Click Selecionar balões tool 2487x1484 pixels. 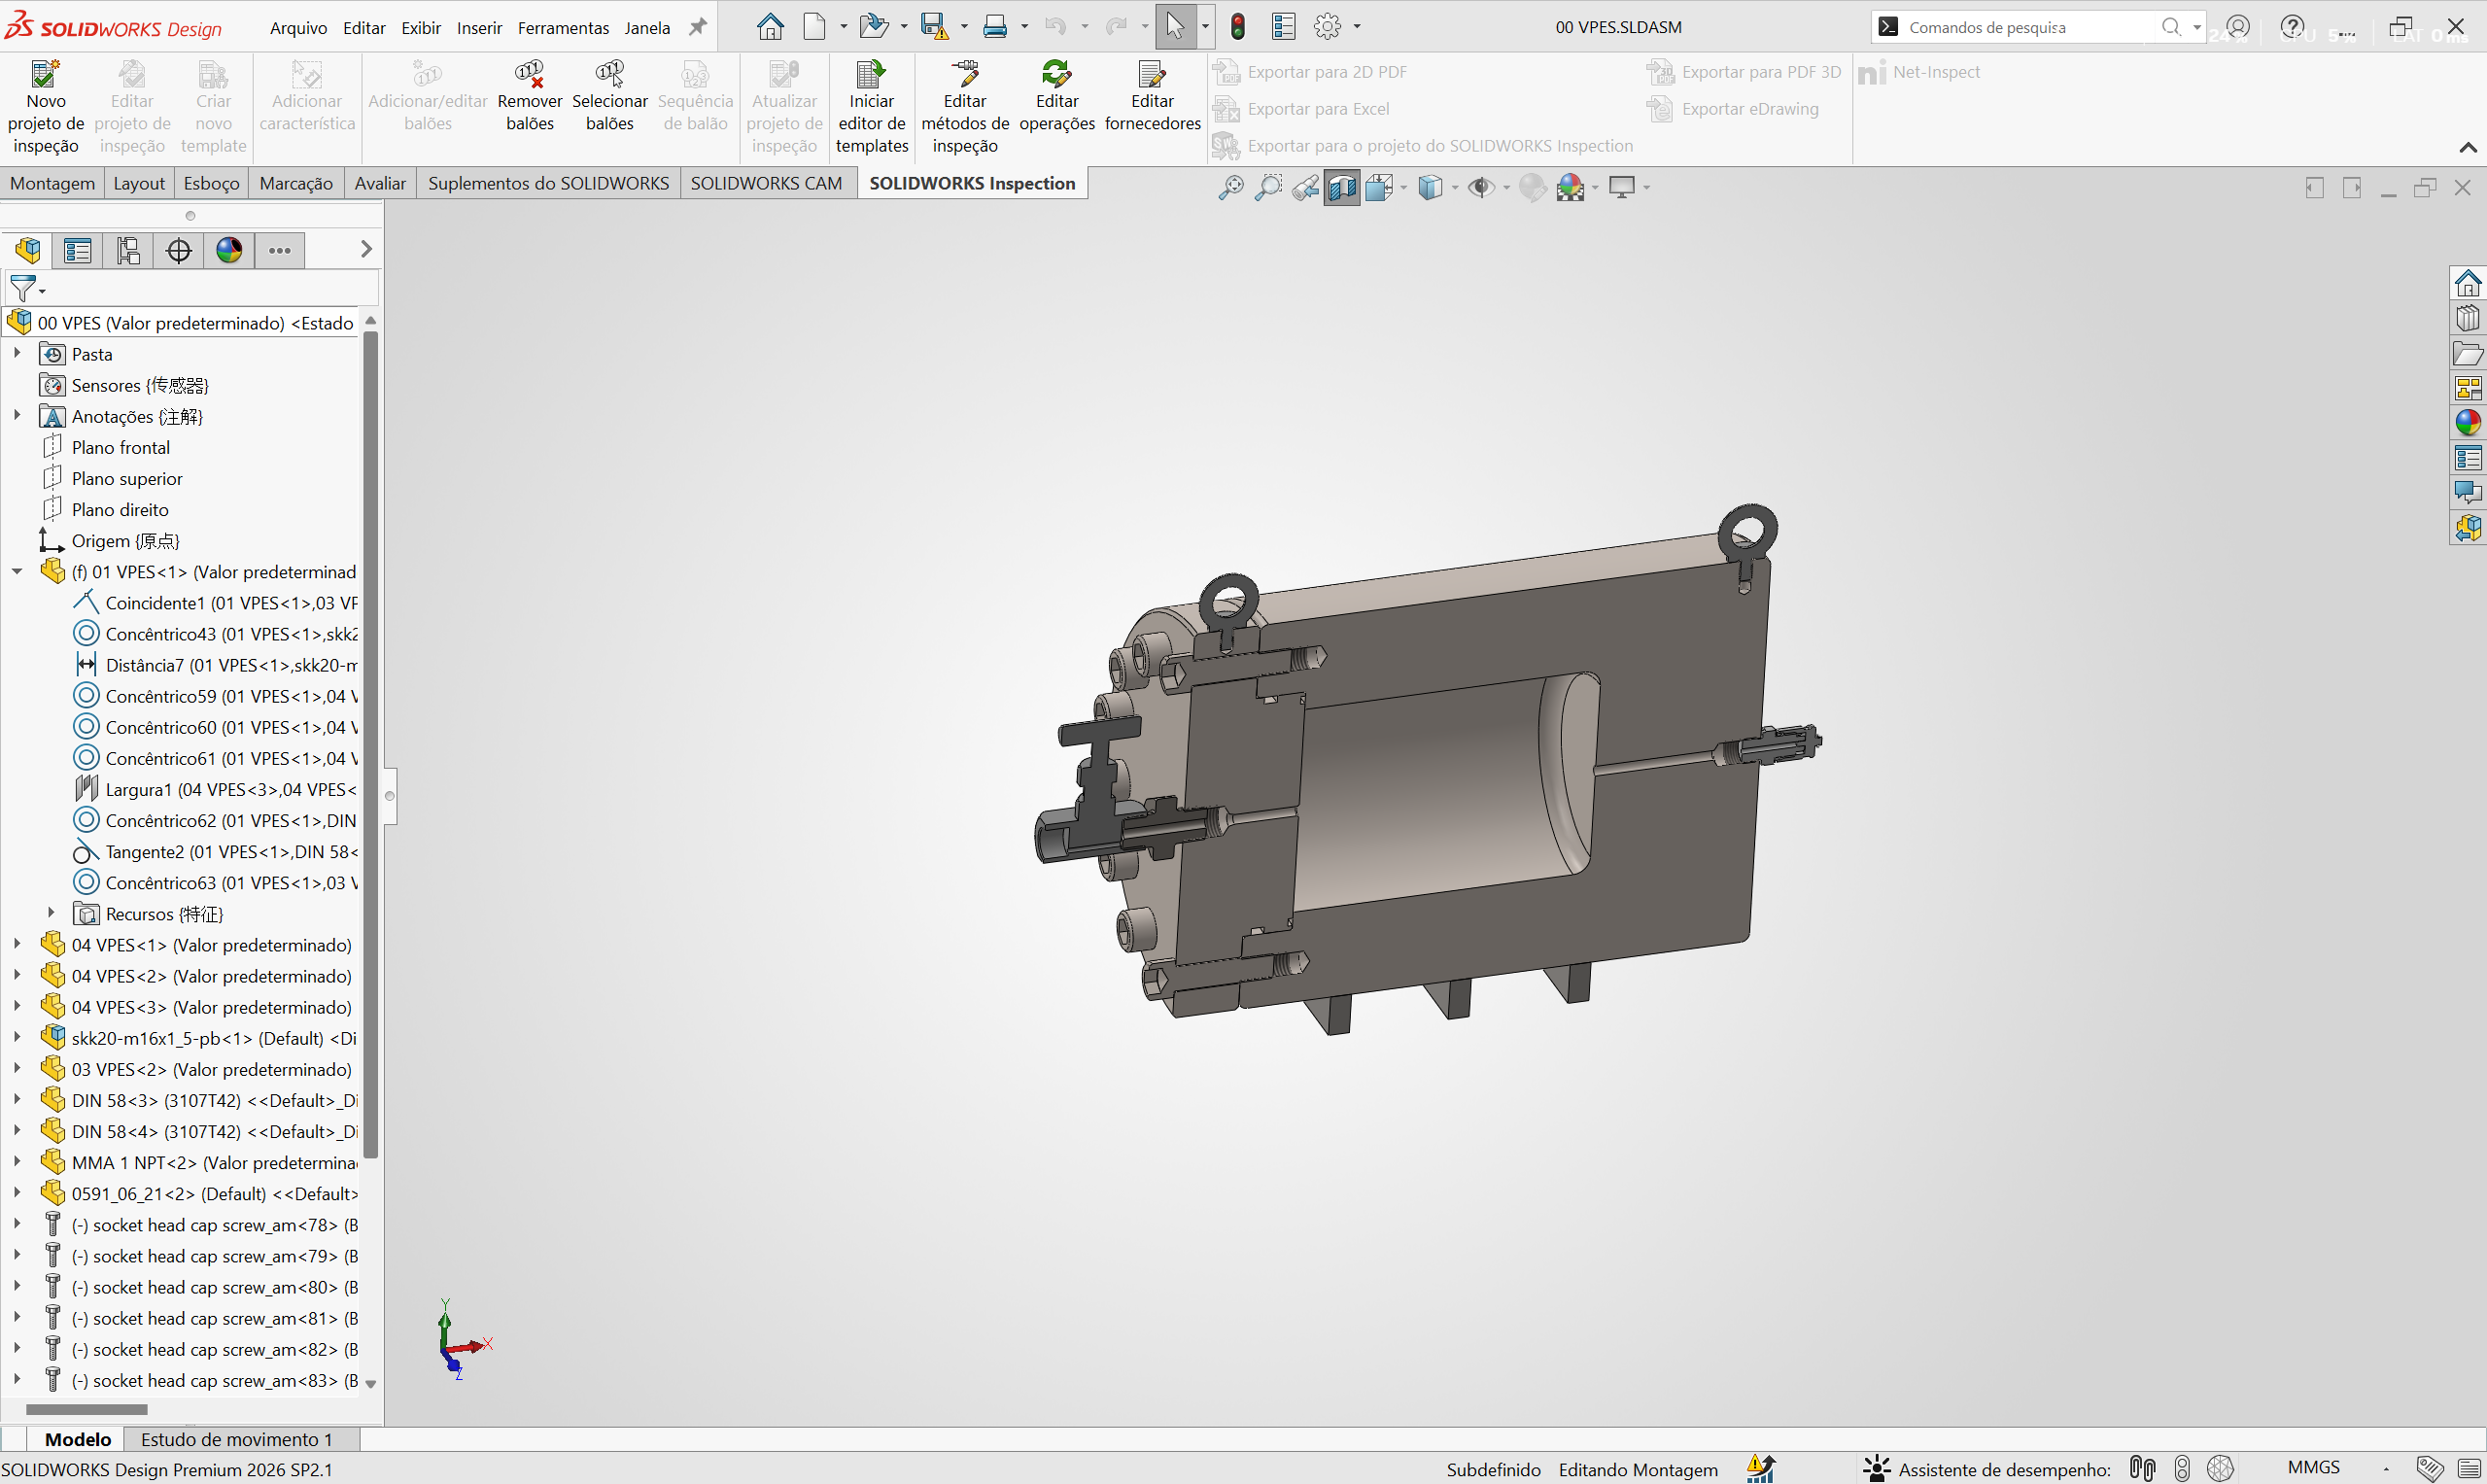pos(610,97)
